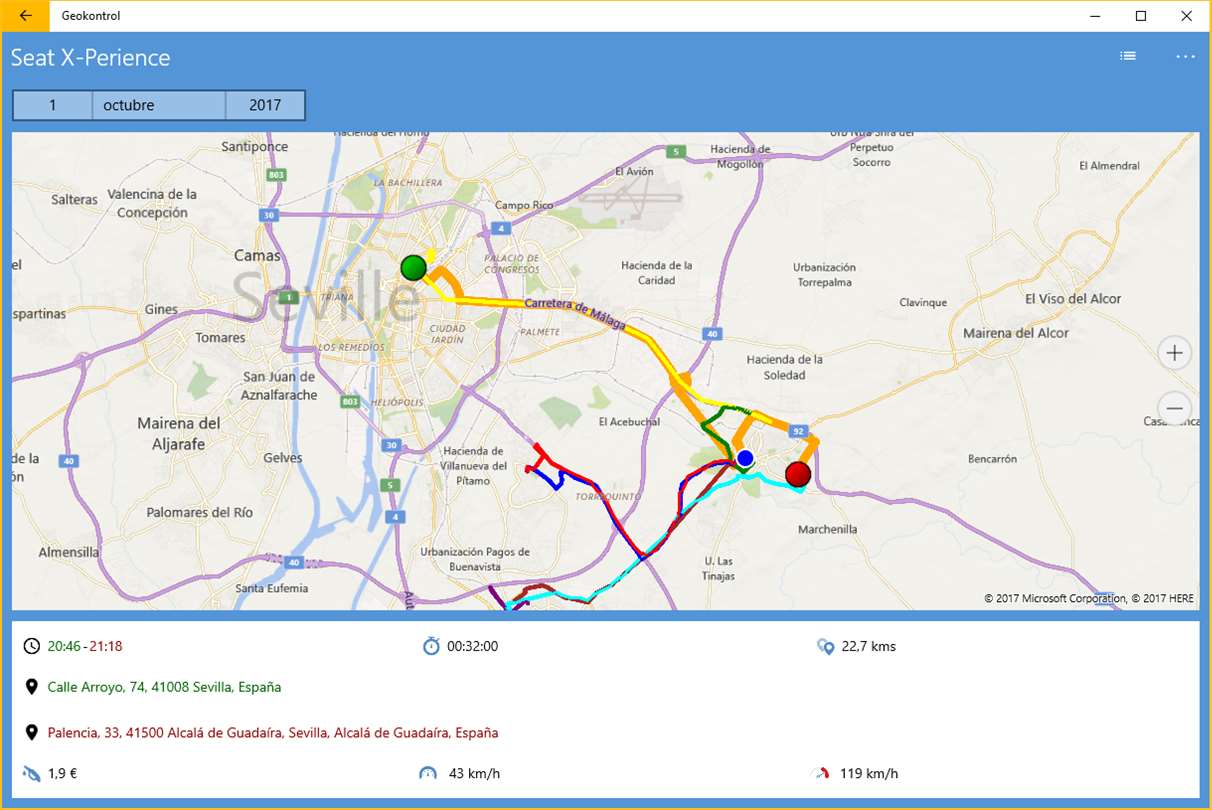The height and width of the screenshot is (810, 1212).
Task: Click the max speed gauge icon
Action: [823, 773]
